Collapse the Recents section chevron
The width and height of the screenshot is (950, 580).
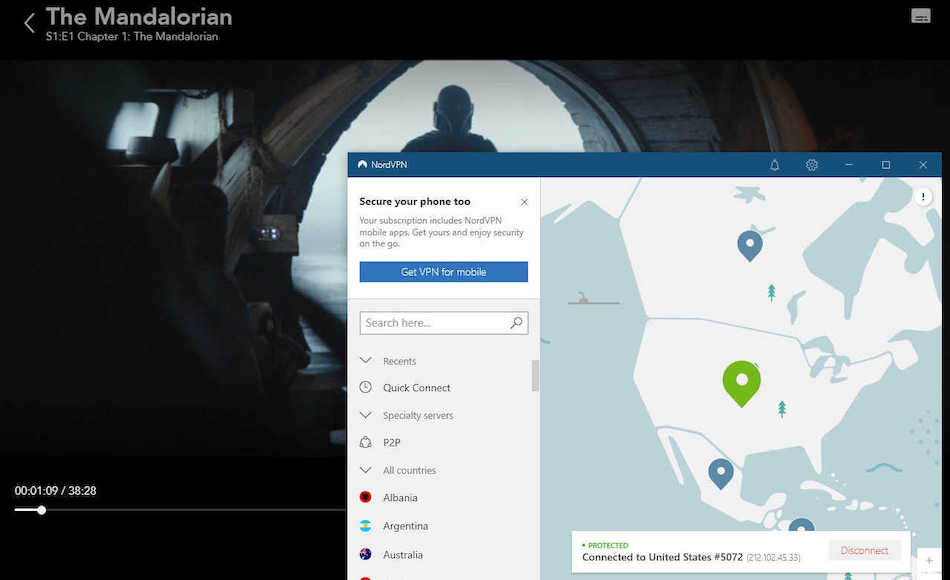(365, 361)
